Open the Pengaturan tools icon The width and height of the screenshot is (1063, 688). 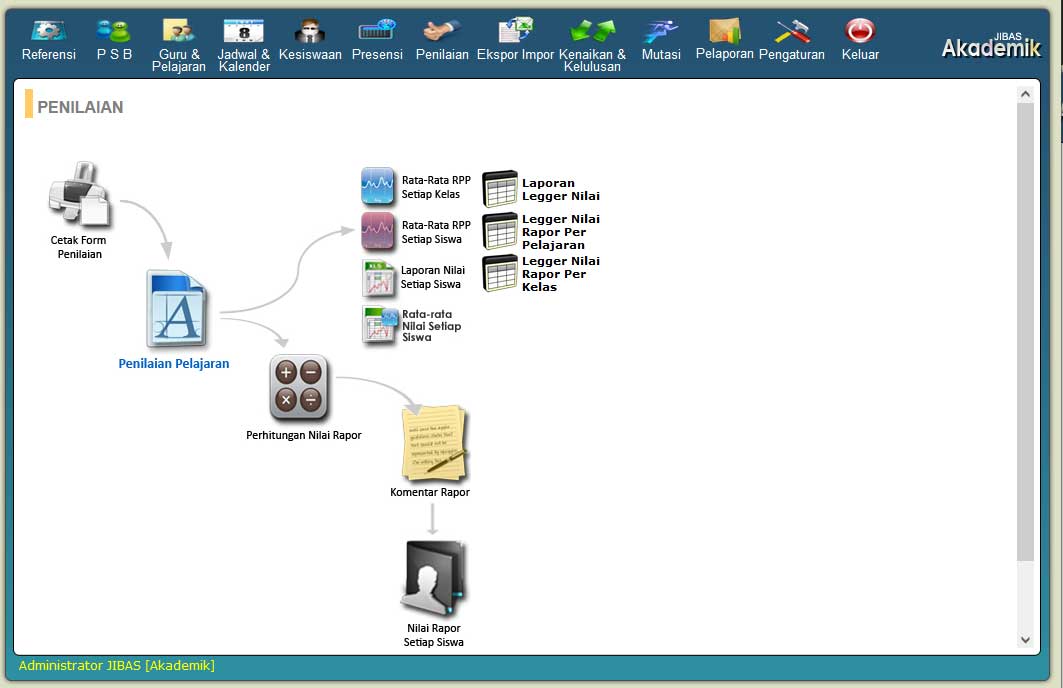(792, 31)
